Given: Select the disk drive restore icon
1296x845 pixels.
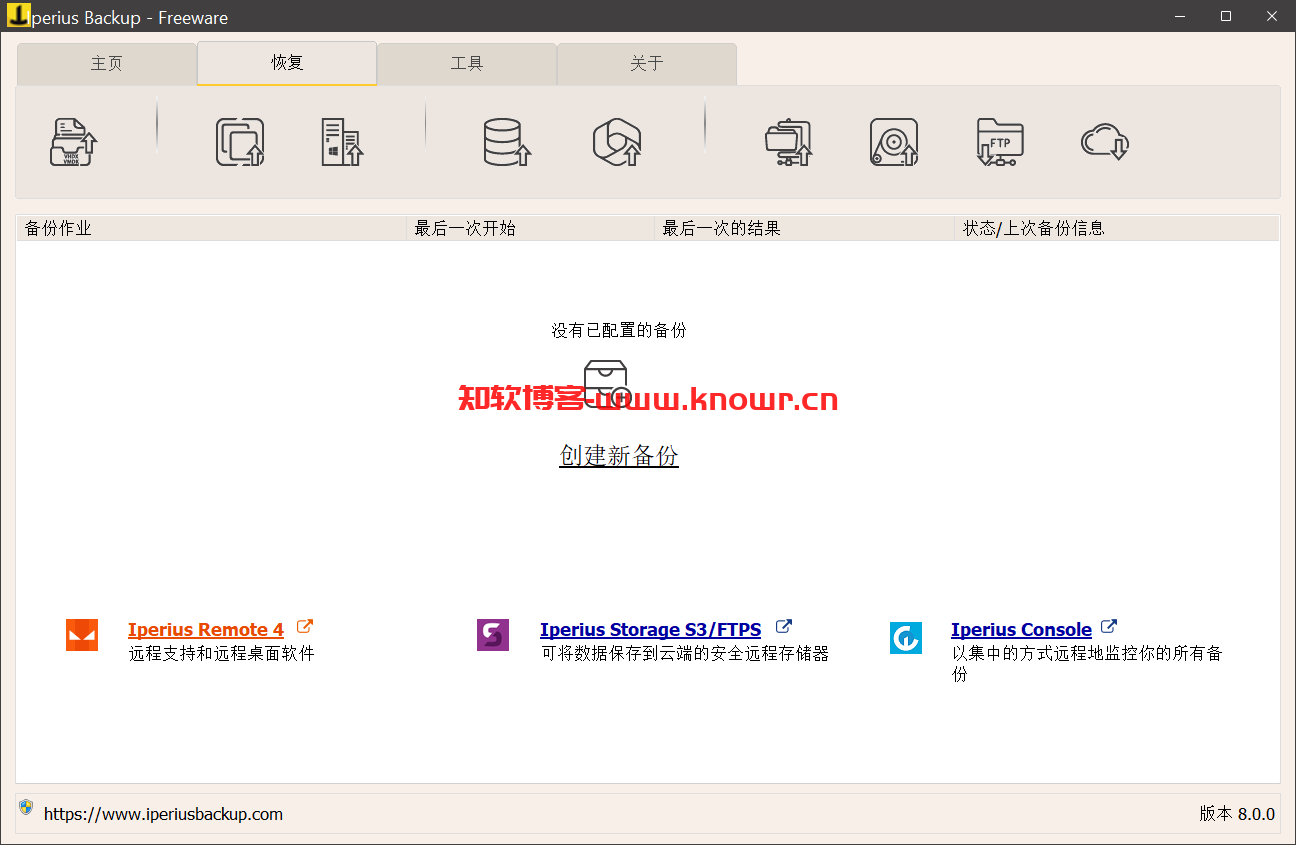Looking at the screenshot, I should coord(894,142).
